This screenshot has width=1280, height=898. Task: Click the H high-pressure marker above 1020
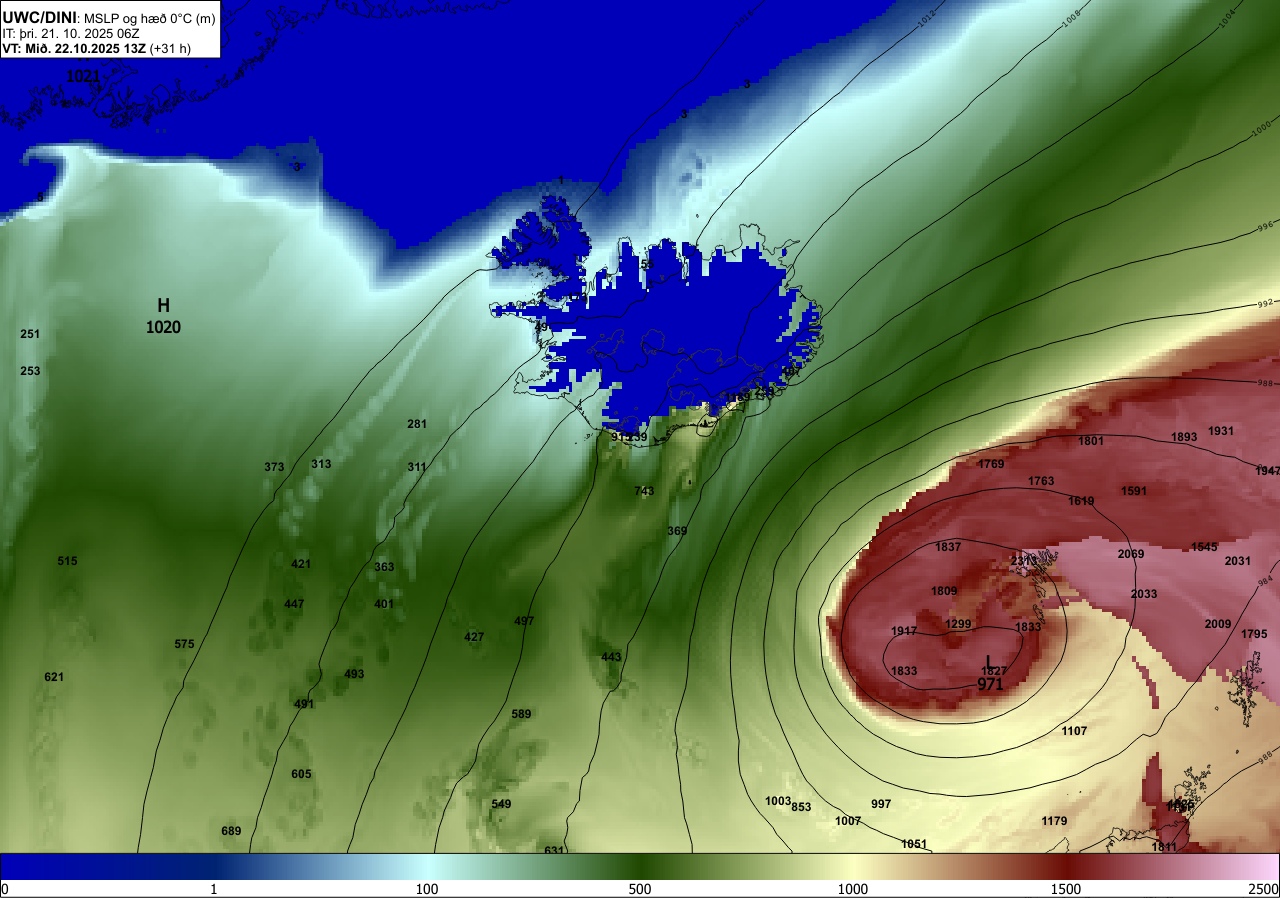[x=163, y=306]
